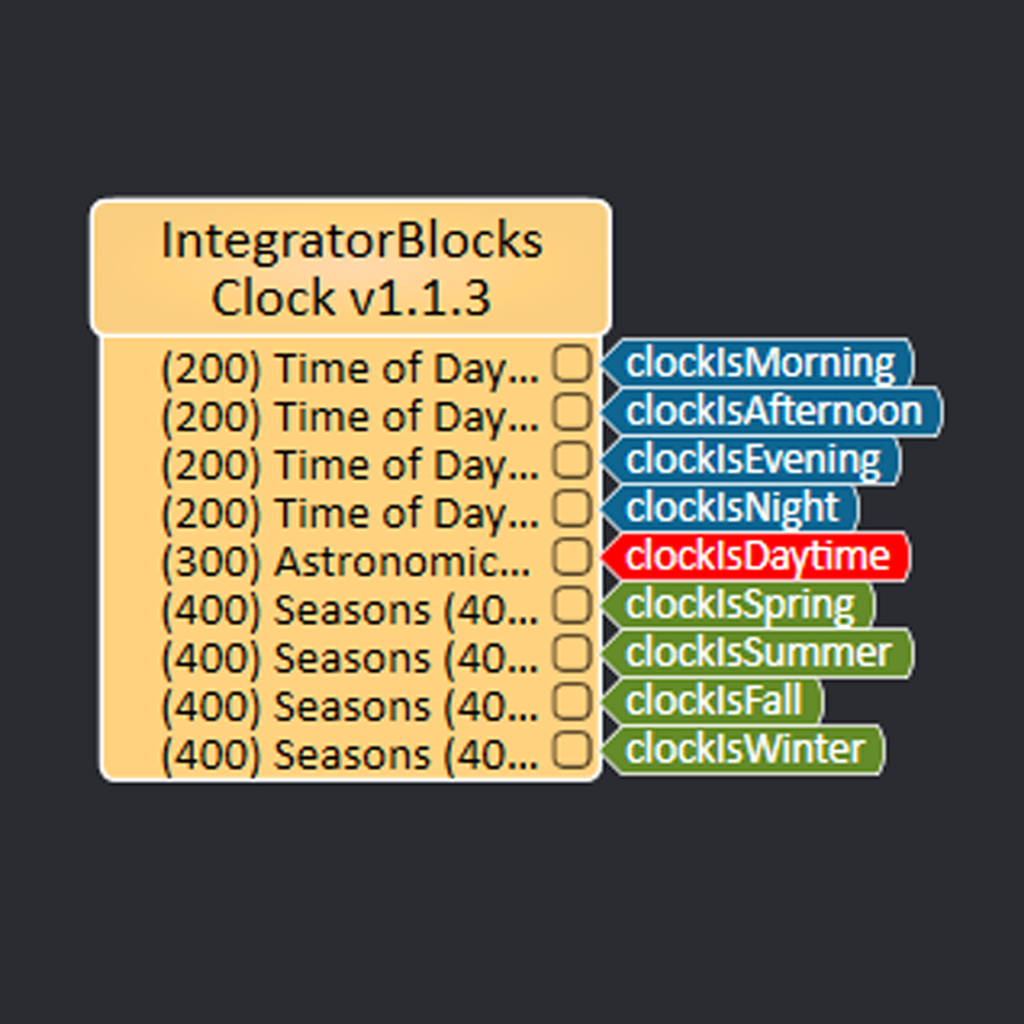Toggle the checkbox beside clockIsNight
This screenshot has height=1024, width=1024.
pos(573,511)
